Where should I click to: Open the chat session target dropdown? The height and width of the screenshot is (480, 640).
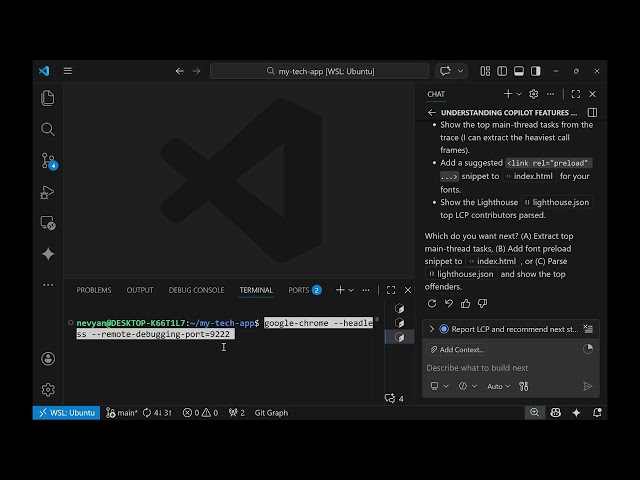439,386
